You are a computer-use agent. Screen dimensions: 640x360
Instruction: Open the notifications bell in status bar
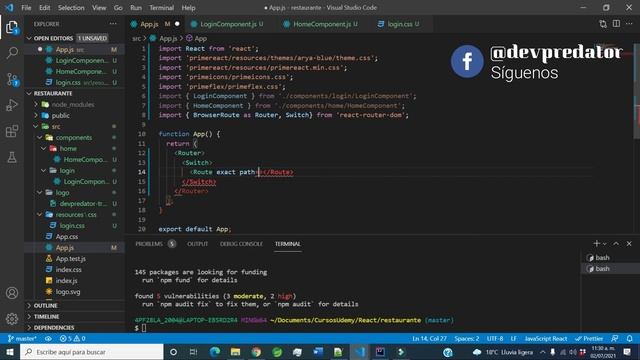tap(629, 338)
